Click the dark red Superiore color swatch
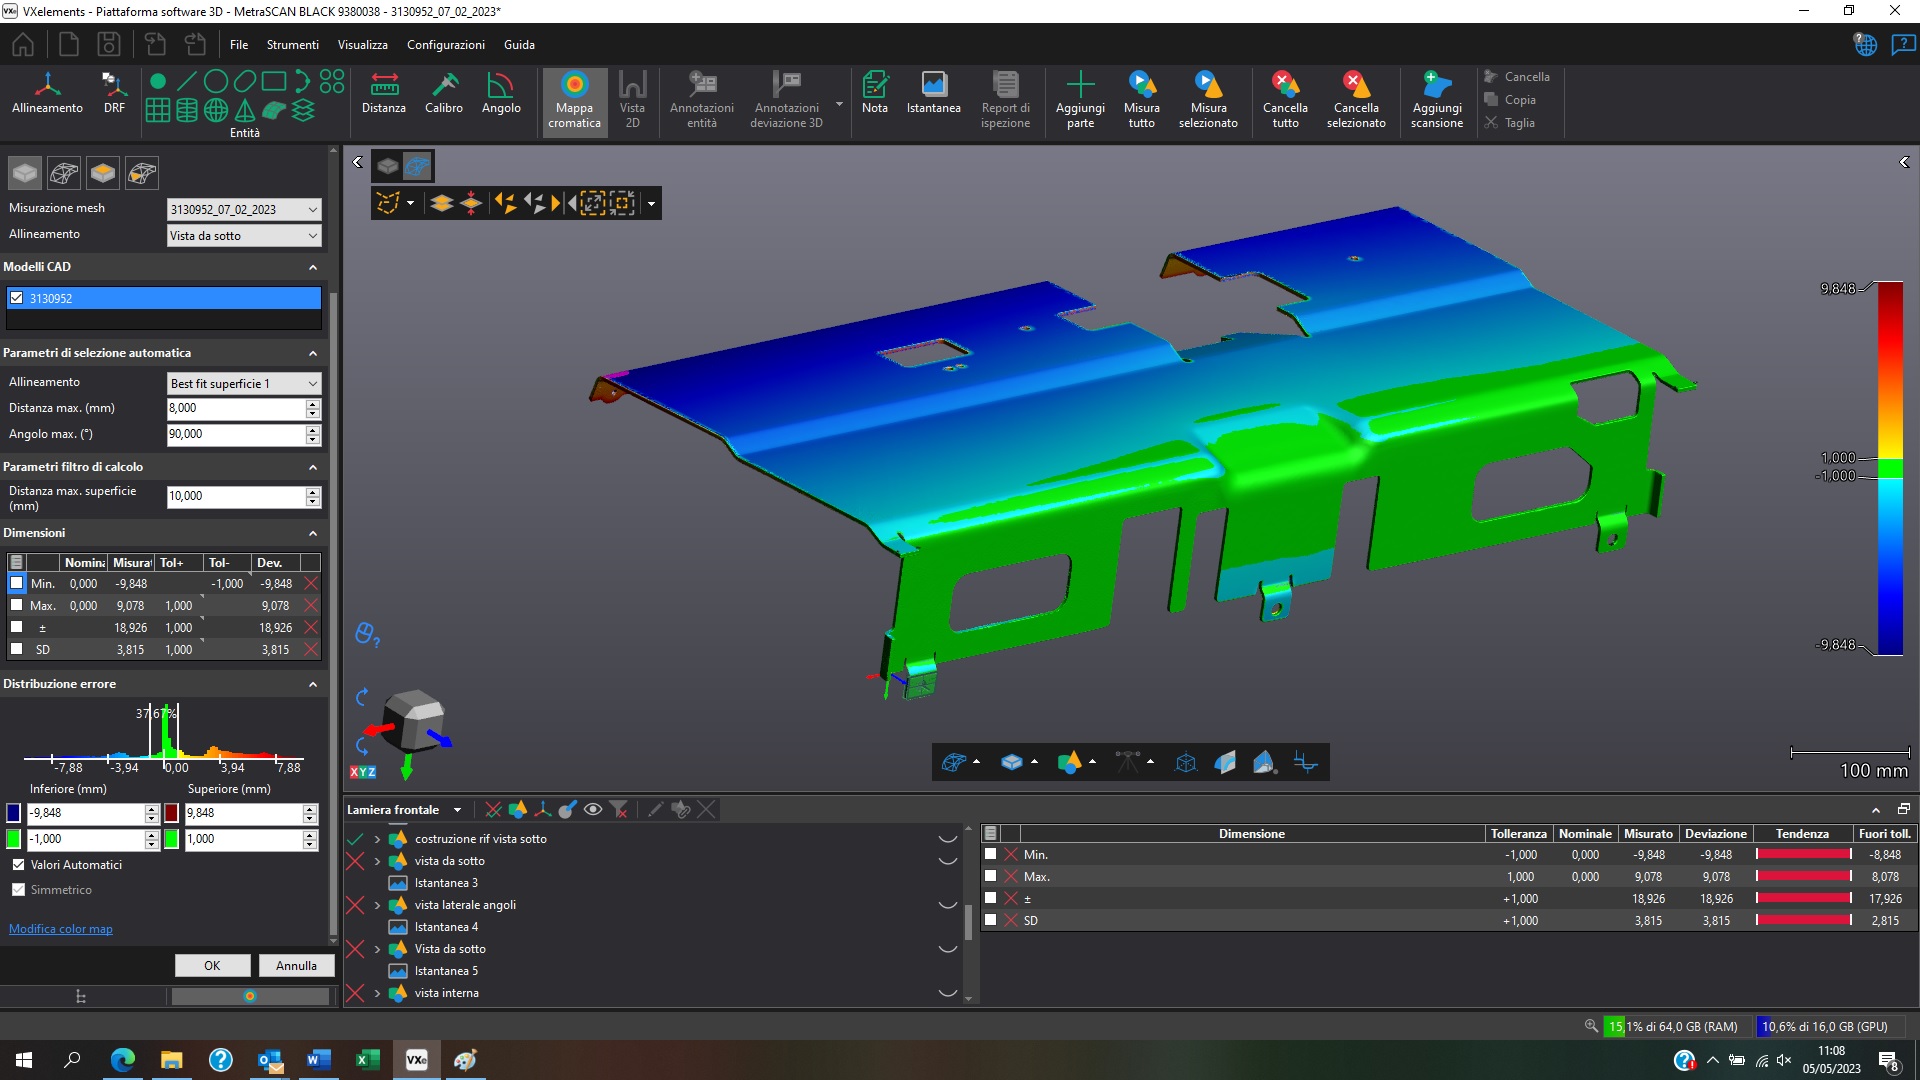 (x=172, y=813)
